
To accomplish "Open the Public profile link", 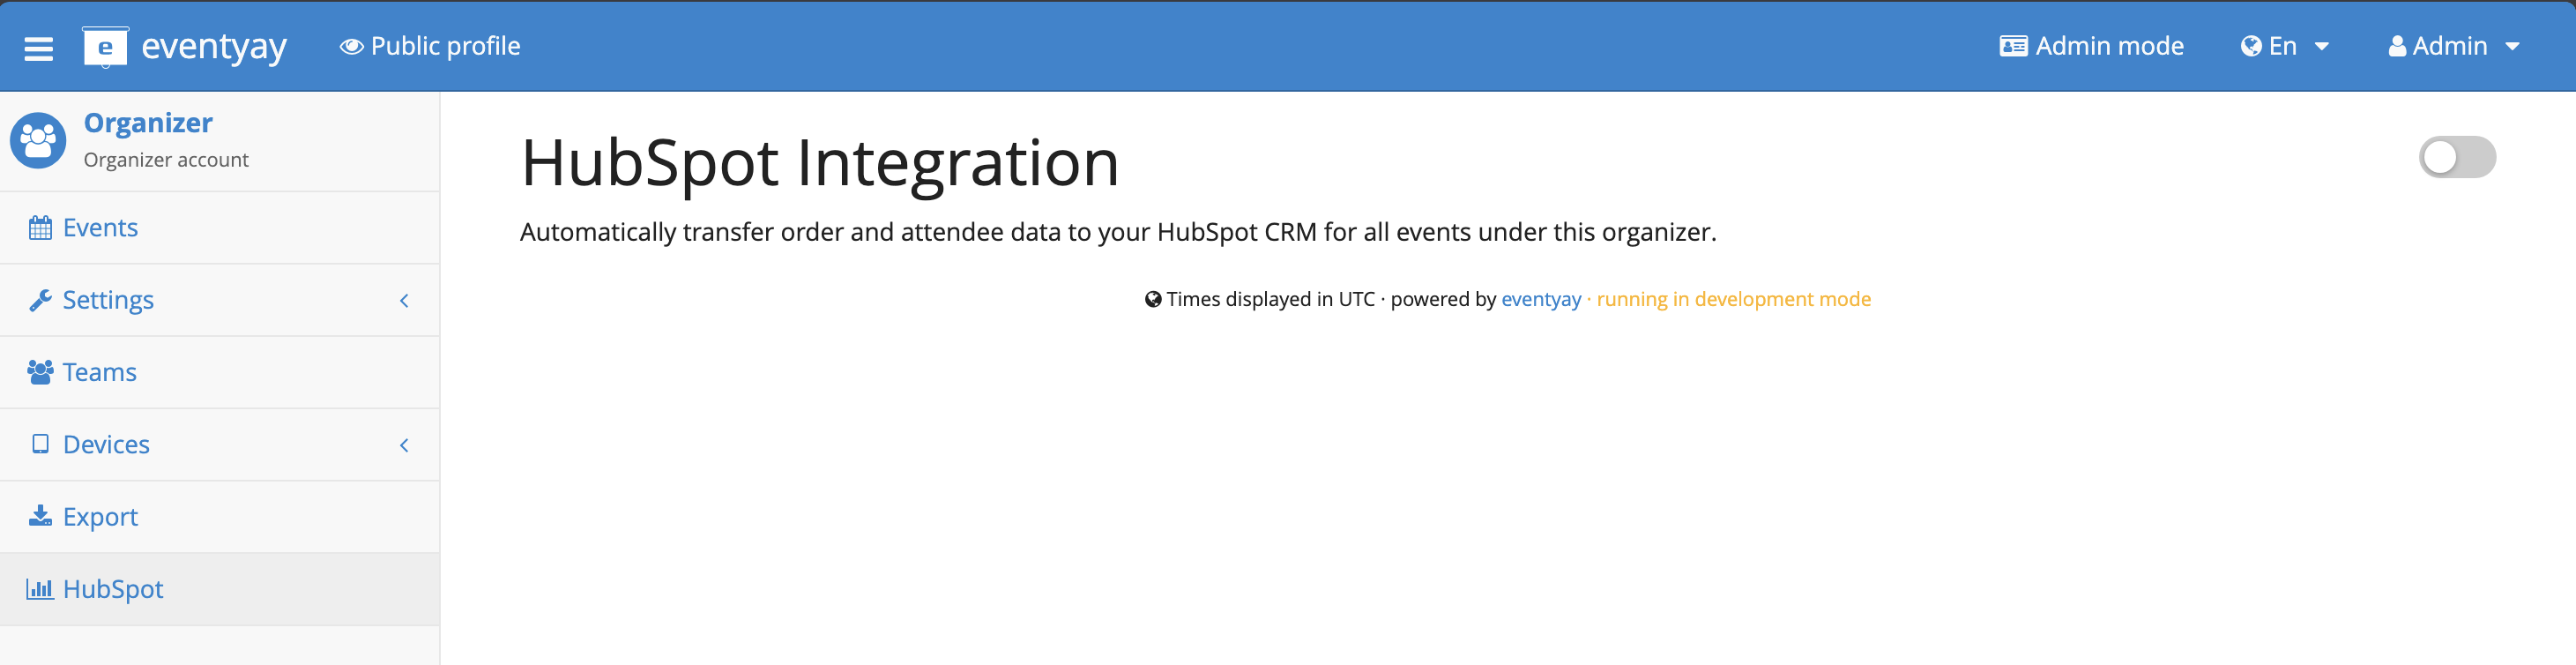I will (430, 47).
